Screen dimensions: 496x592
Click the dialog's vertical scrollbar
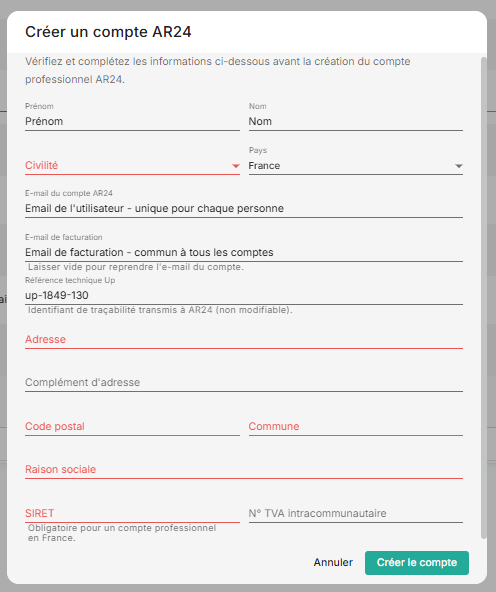[x=484, y=298]
